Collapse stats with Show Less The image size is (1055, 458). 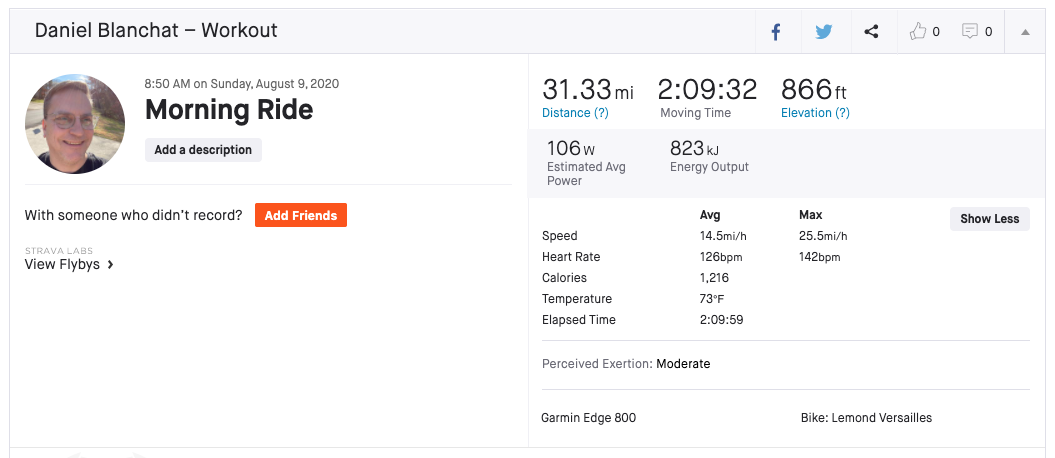(x=989, y=219)
